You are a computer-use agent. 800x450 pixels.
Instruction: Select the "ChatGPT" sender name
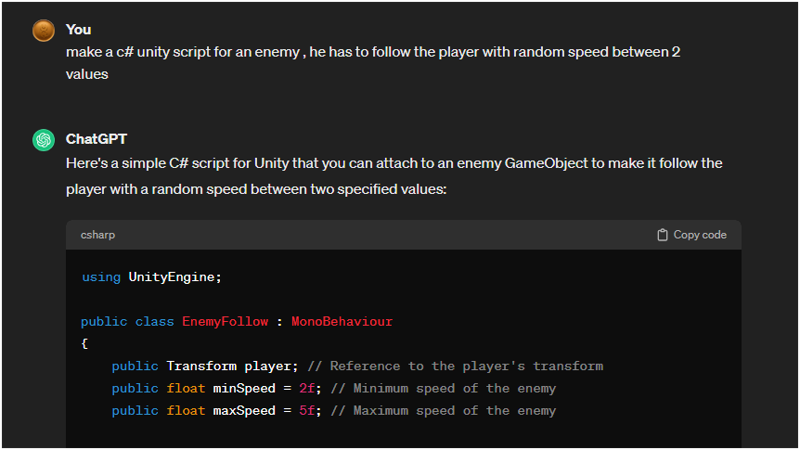96,139
